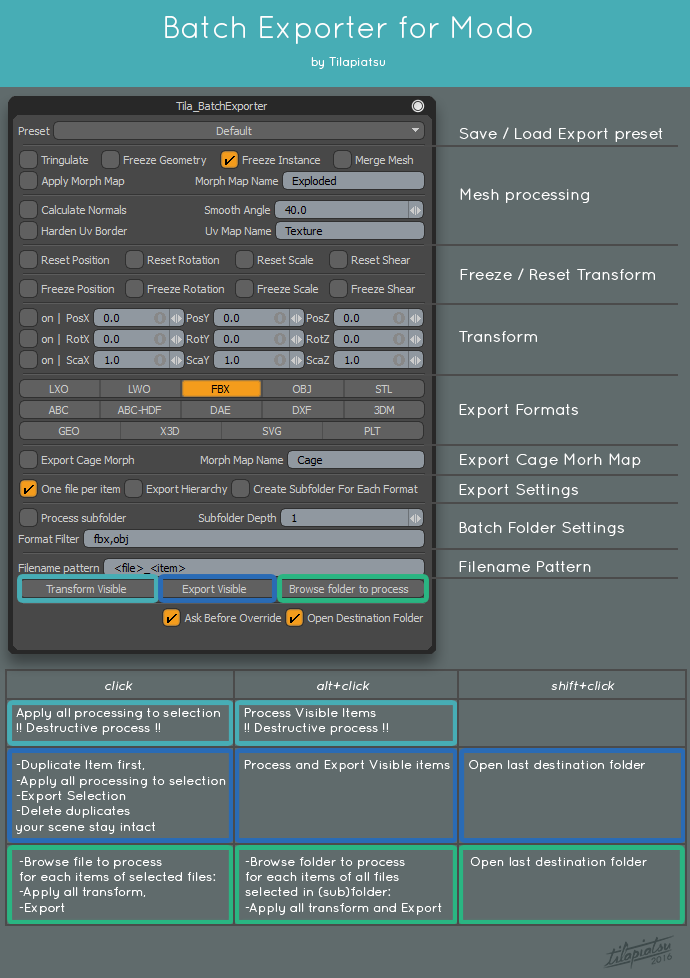This screenshot has width=690, height=978.
Task: Select the DXF export format
Action: pyautogui.click(x=302, y=410)
